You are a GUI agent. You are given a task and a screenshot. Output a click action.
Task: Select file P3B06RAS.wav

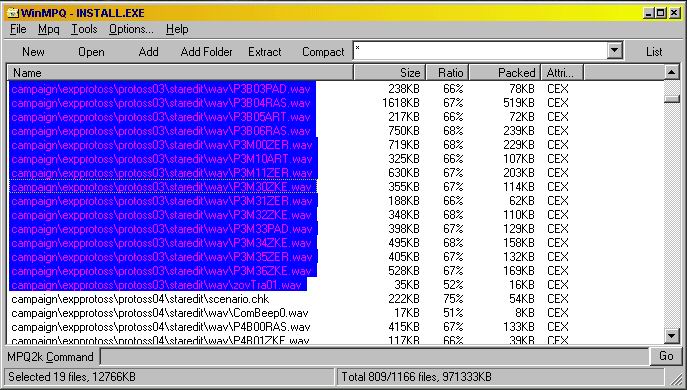tap(162, 131)
